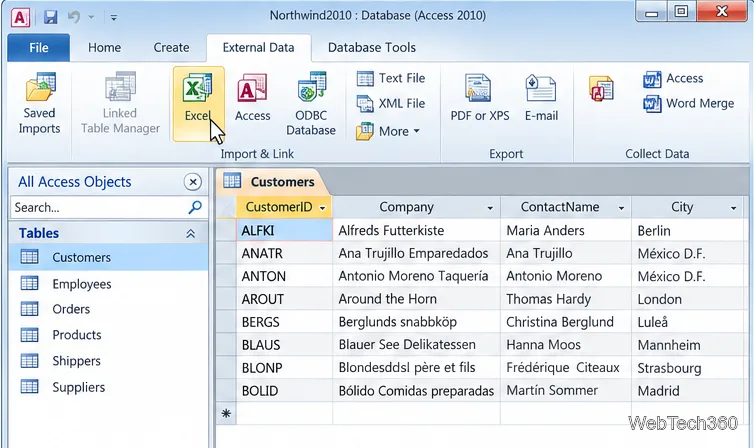Click the Blauer See Delikatessen cell
Image resolution: width=754 pixels, height=448 pixels.
click(416, 345)
